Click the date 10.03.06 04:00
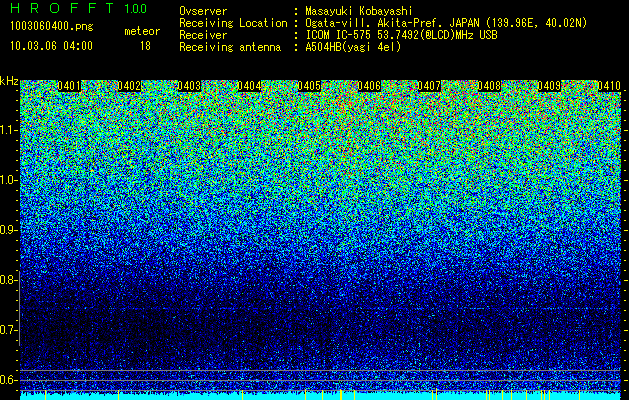Screen dimensions: 629x400 click(x=51, y=45)
